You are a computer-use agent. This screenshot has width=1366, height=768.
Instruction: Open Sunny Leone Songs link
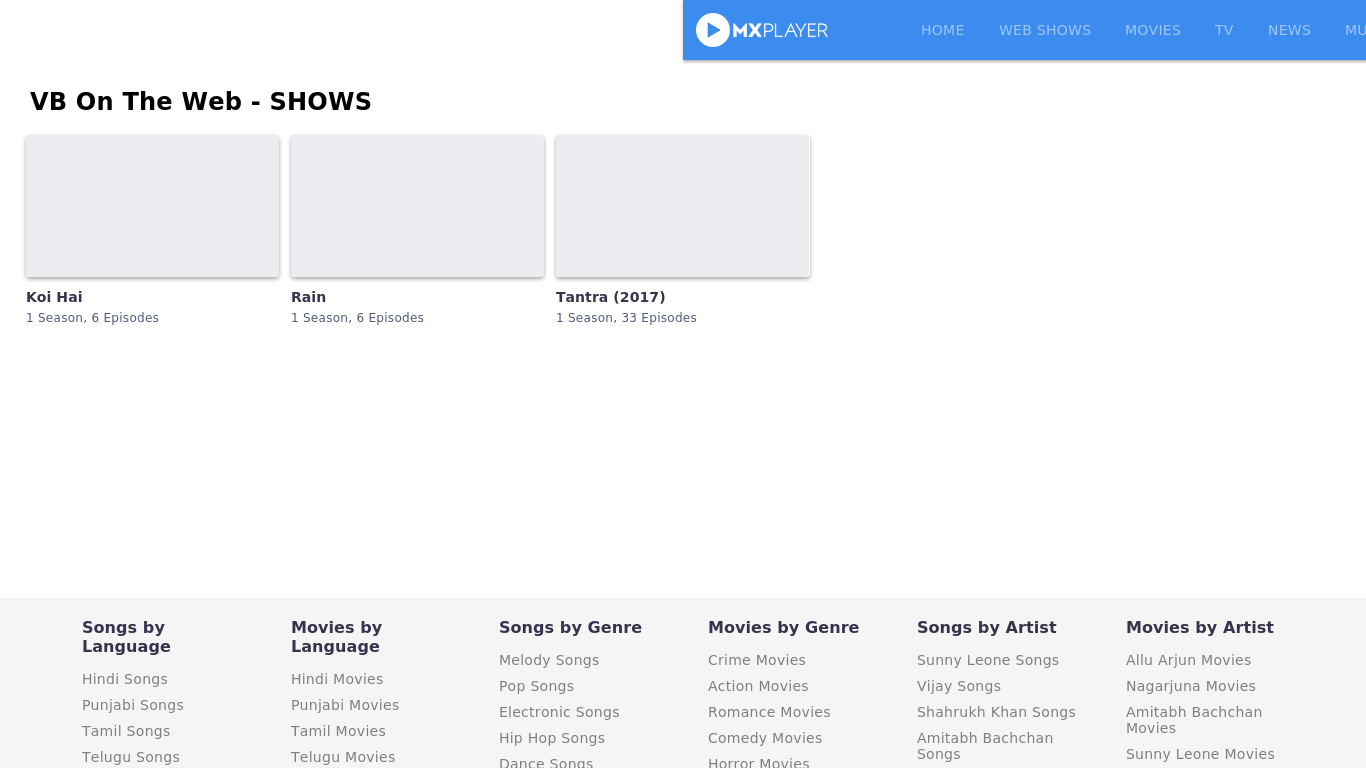[x=987, y=660]
